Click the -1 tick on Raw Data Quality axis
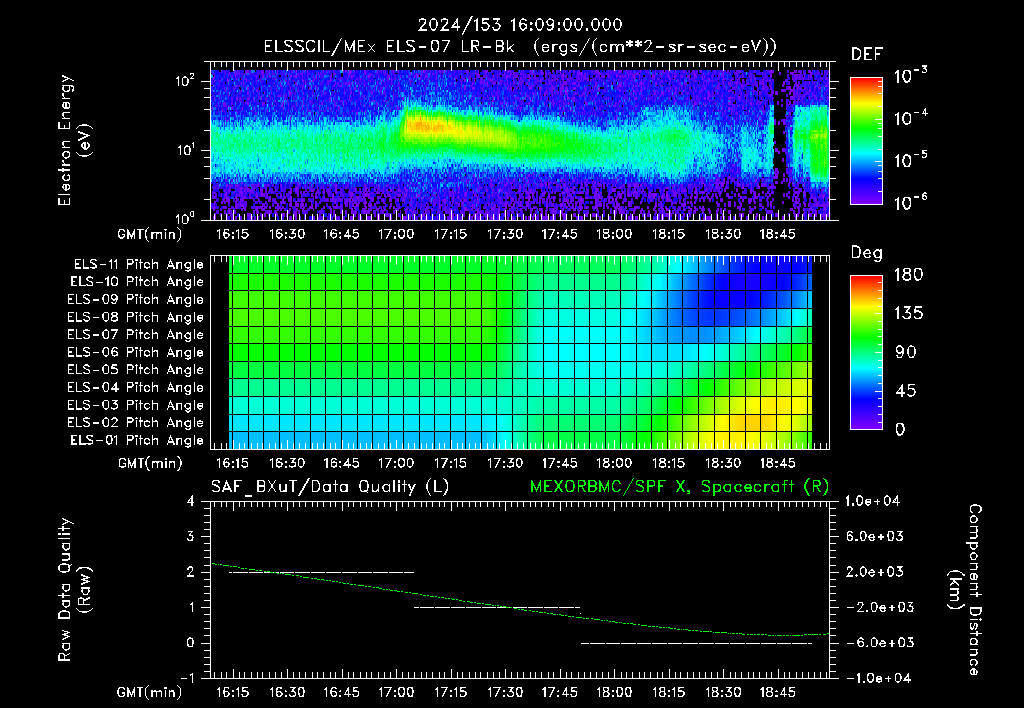This screenshot has width=1024, height=708. (x=187, y=678)
